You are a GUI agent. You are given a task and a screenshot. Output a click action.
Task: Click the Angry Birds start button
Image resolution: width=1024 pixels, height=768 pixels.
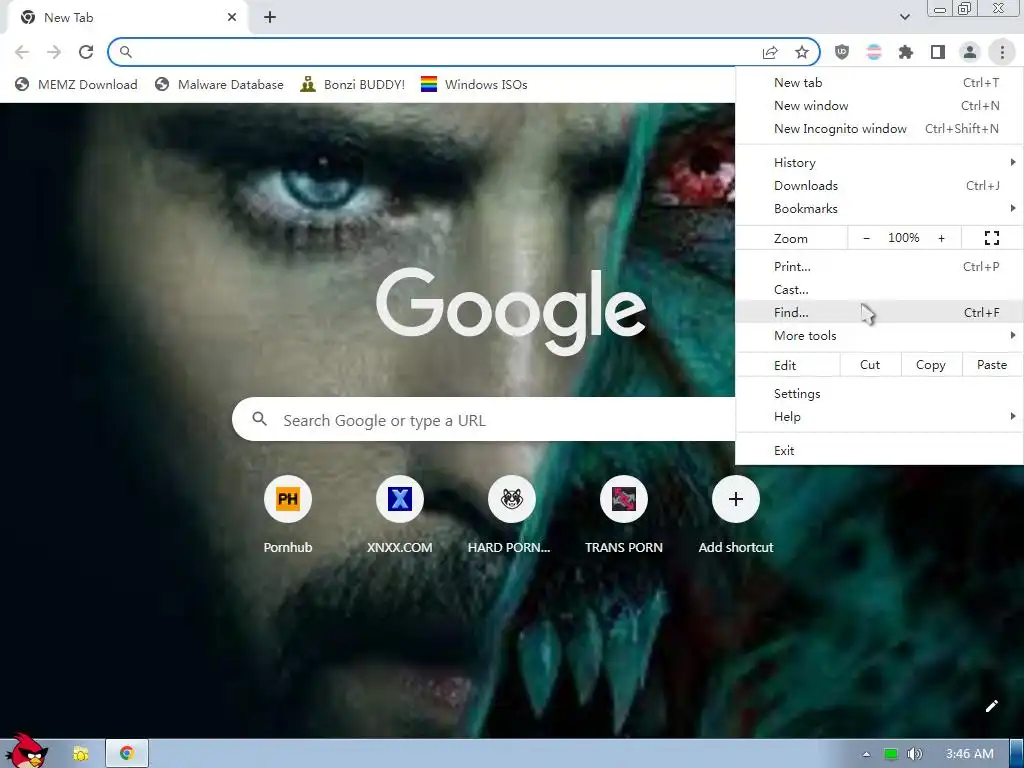(26, 751)
